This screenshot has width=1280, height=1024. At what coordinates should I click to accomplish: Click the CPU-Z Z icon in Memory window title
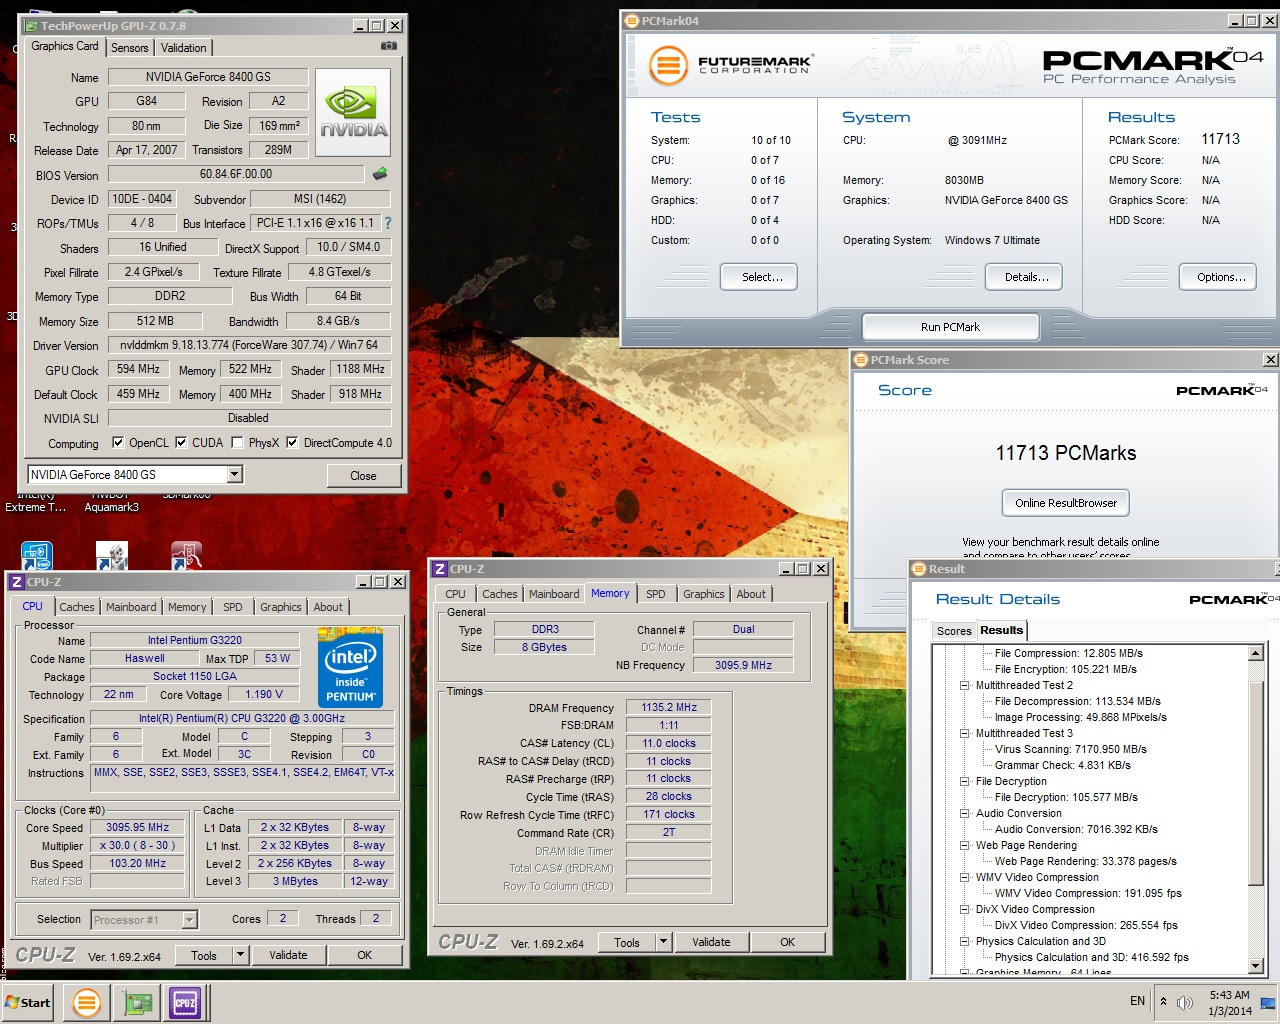click(439, 568)
